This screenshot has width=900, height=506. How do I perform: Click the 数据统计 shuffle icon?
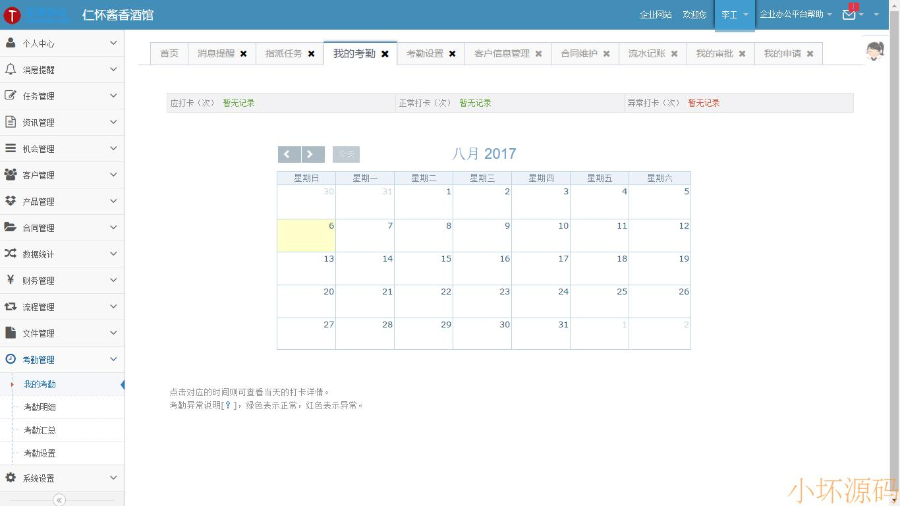[x=10, y=253]
